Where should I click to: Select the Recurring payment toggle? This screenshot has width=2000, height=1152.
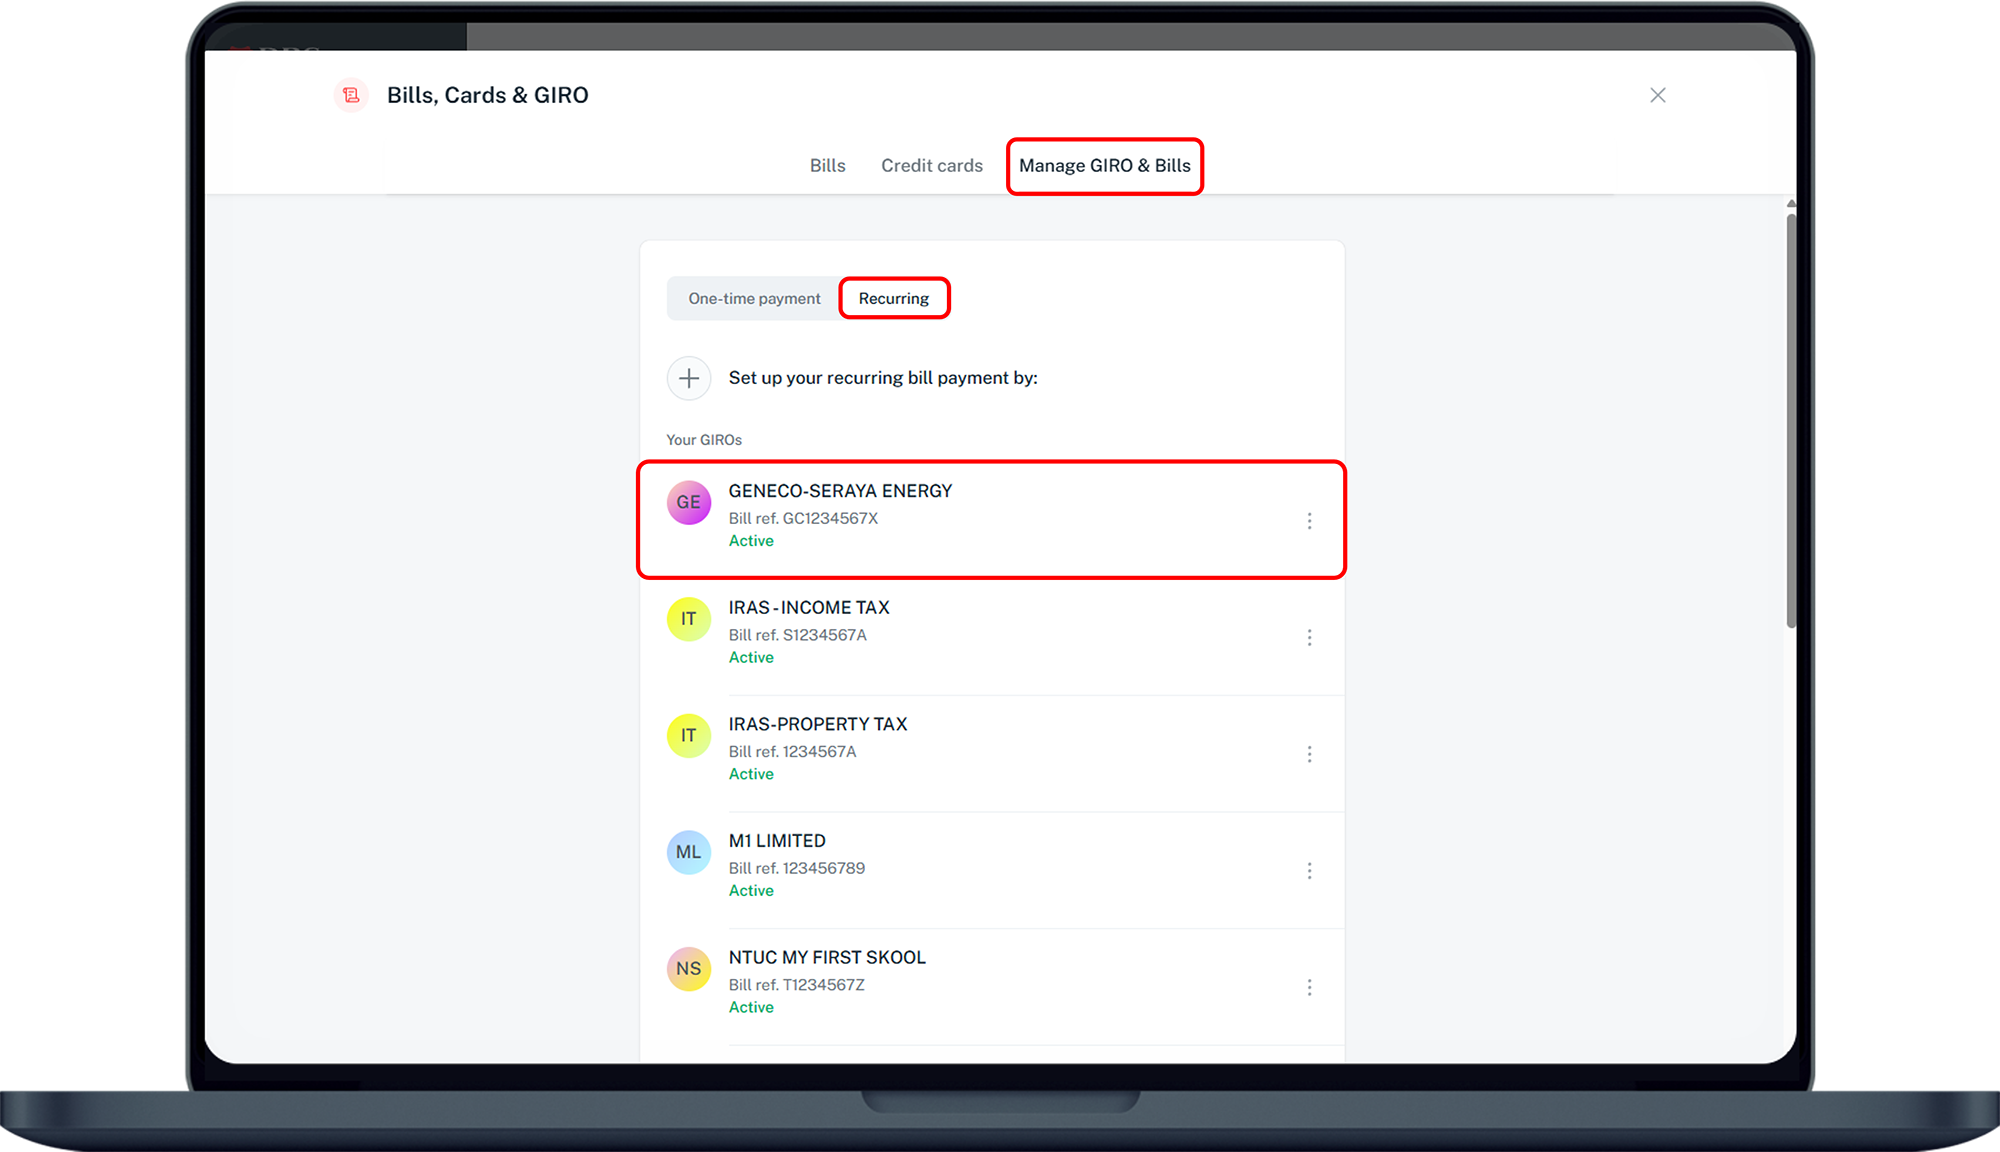893,299
